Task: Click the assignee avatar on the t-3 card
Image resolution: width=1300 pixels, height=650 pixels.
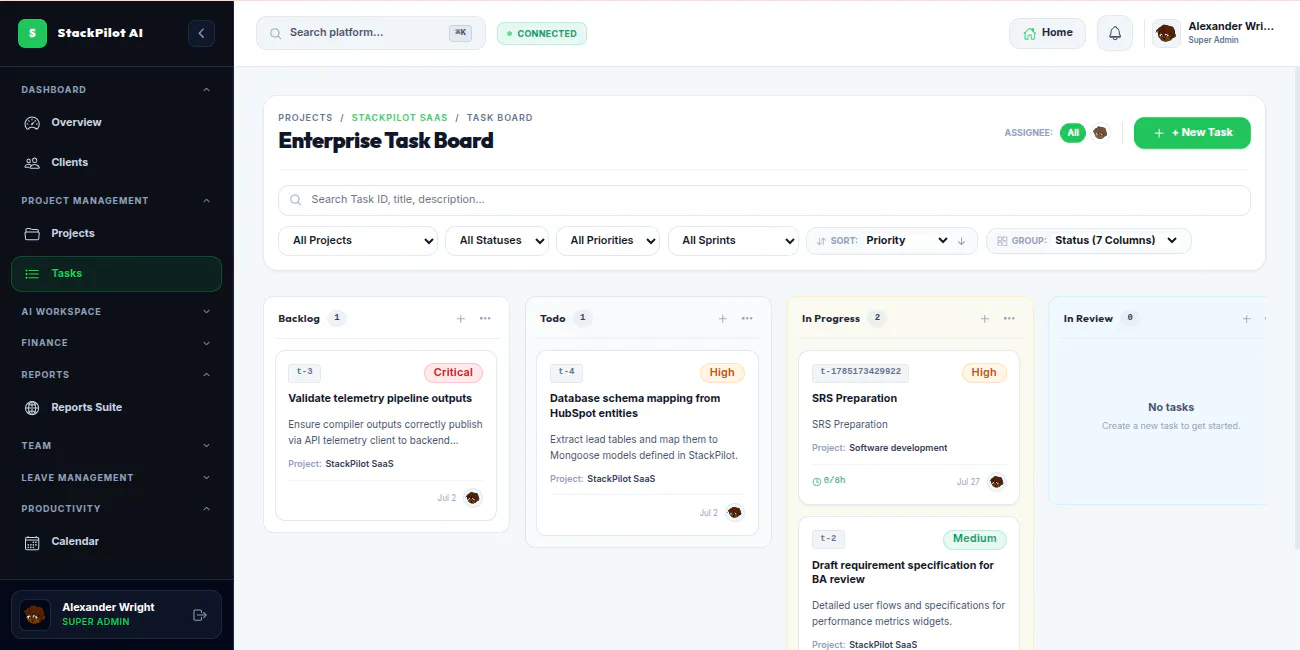Action: click(473, 498)
